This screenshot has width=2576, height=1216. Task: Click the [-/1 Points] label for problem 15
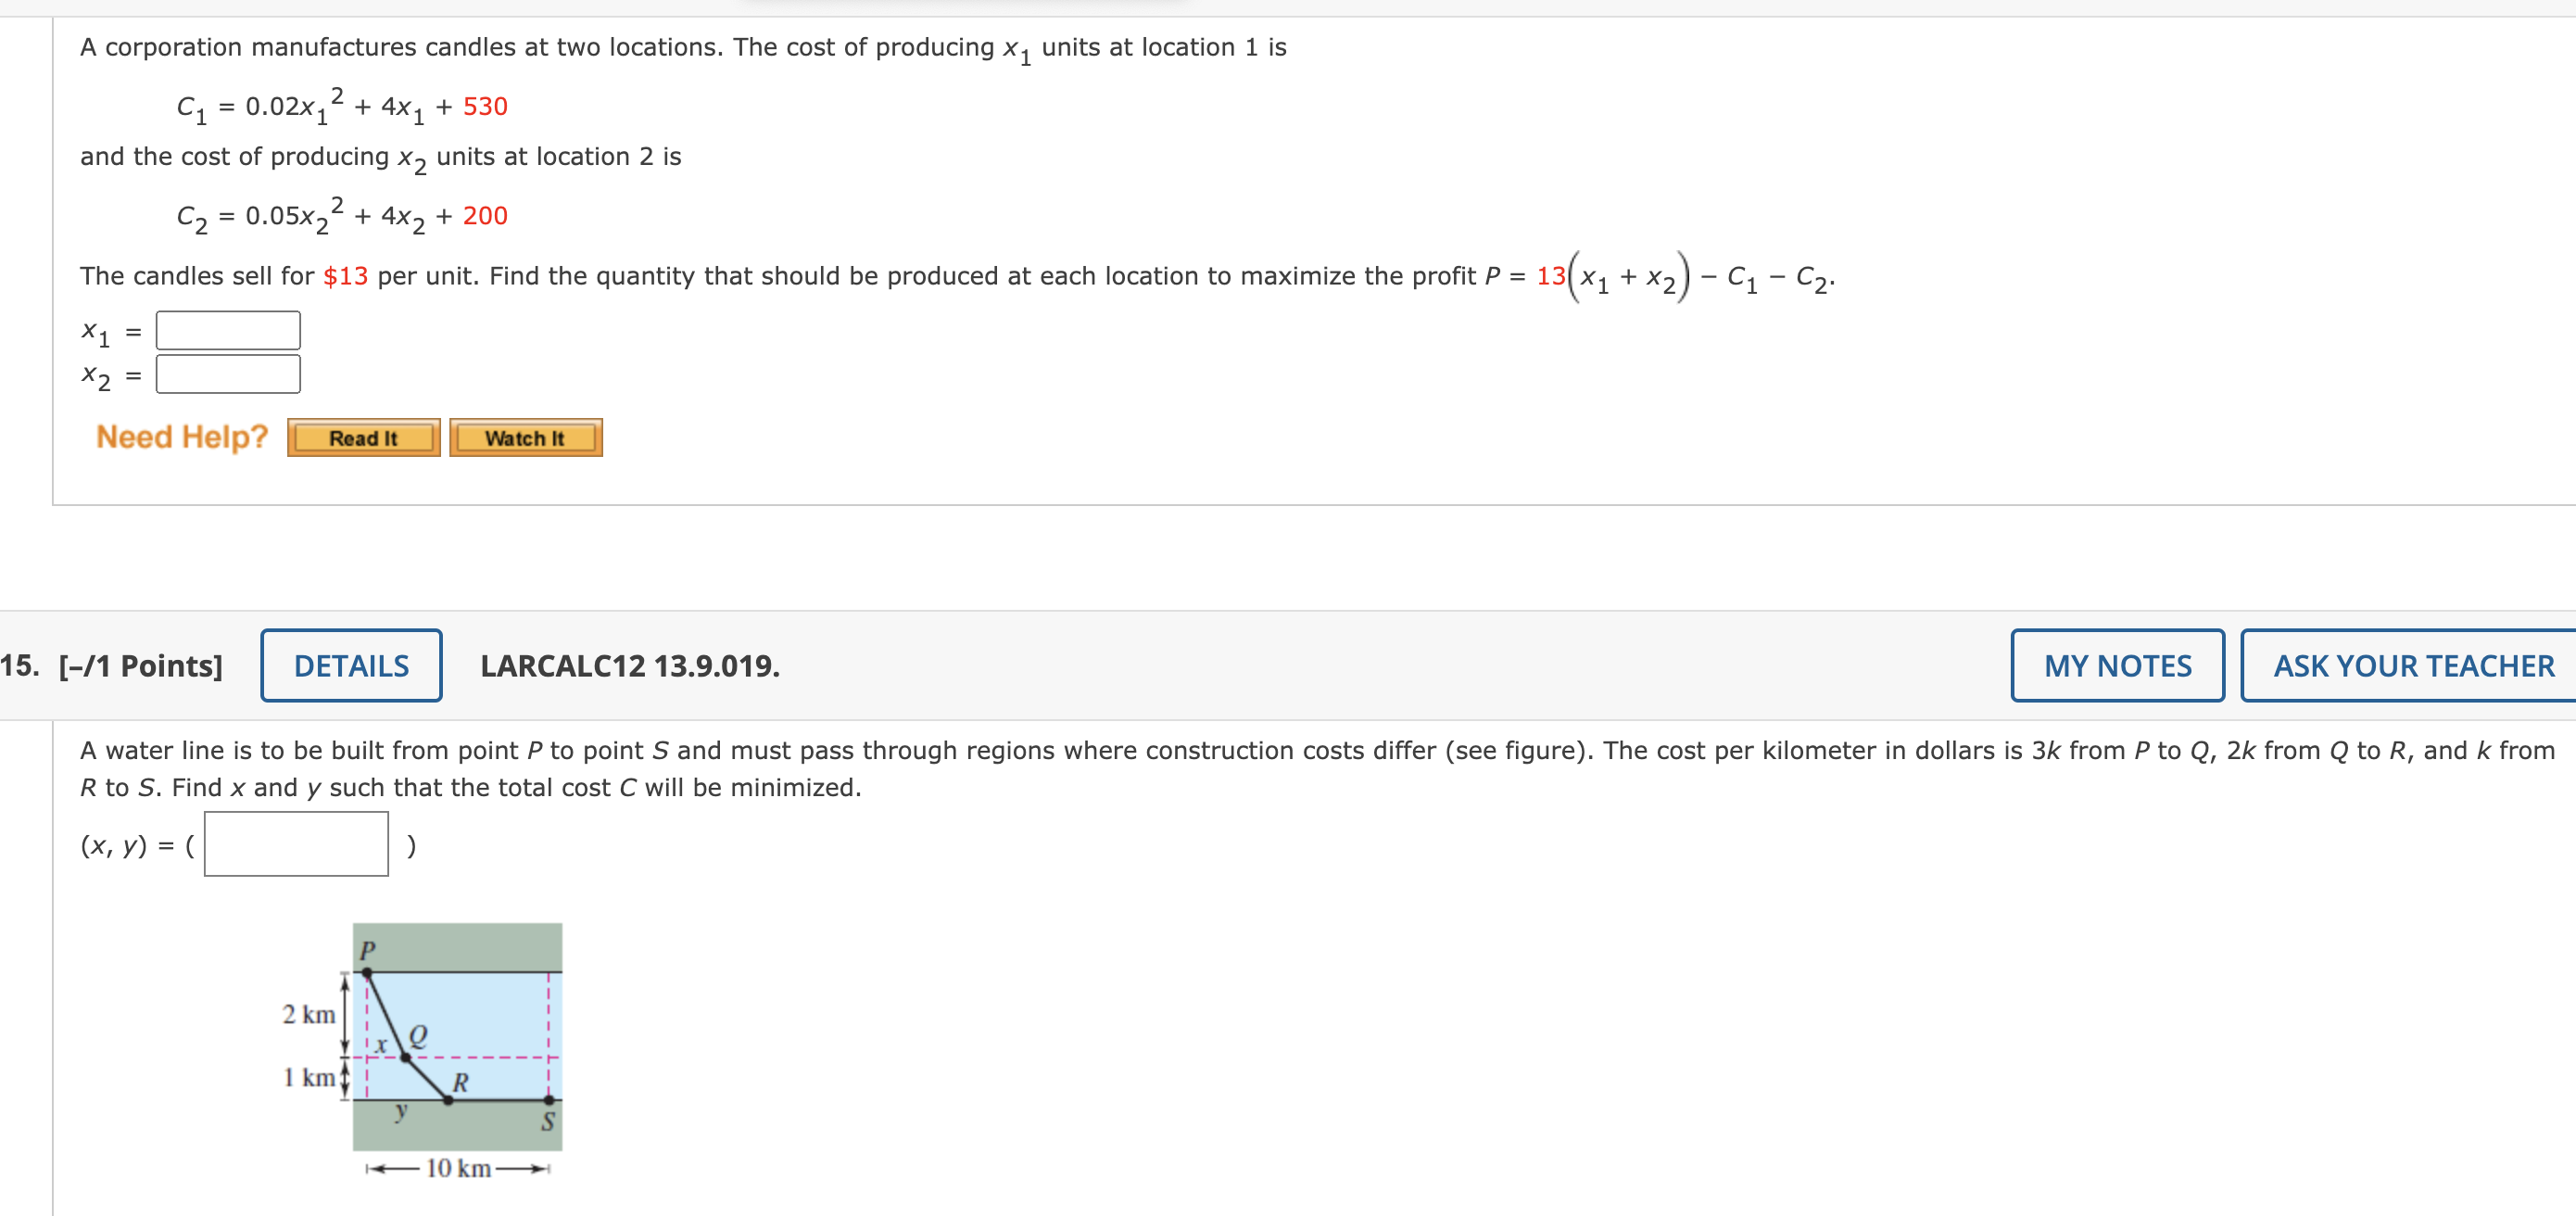(140, 665)
